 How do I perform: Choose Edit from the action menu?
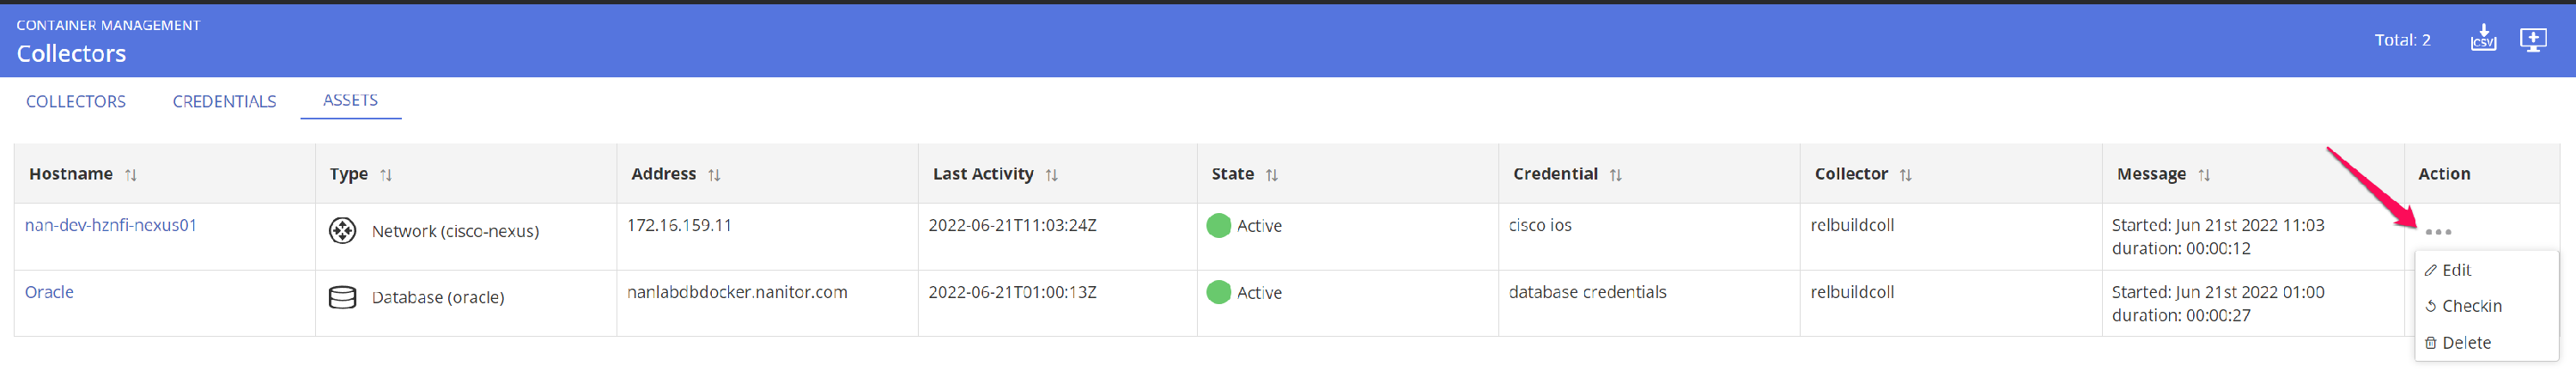coord(2456,270)
